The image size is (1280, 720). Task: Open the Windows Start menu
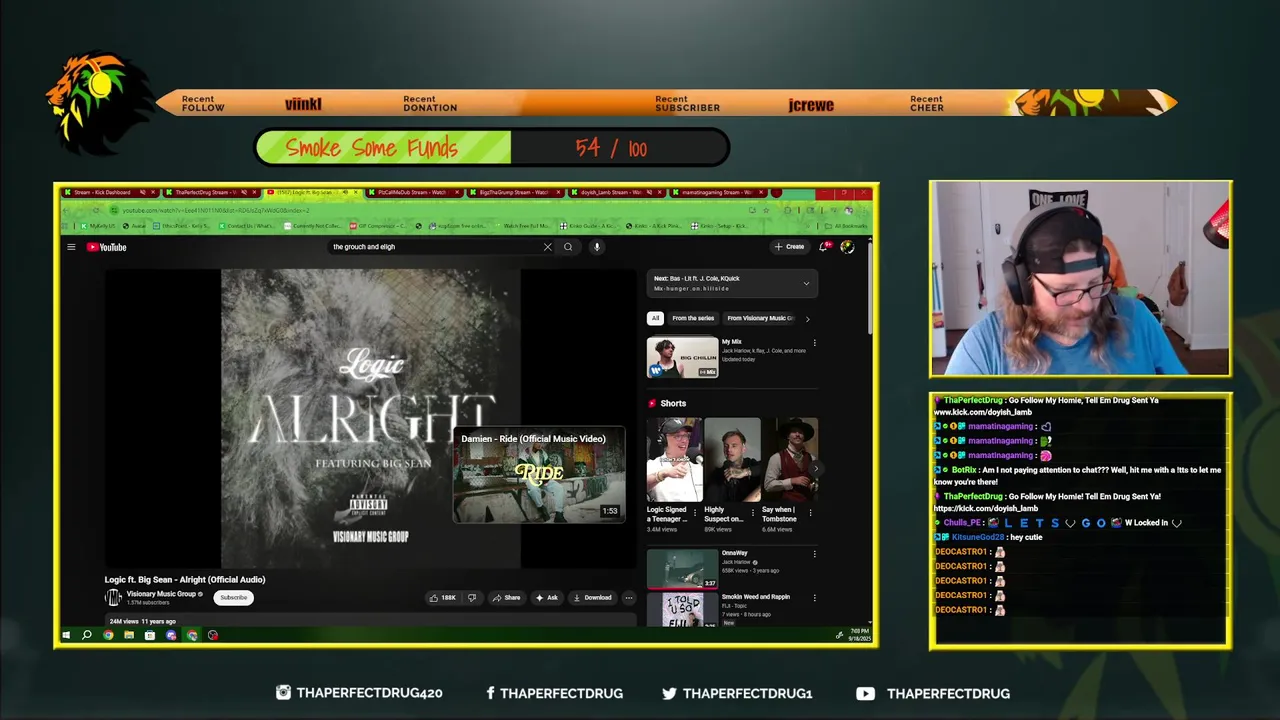(66, 635)
